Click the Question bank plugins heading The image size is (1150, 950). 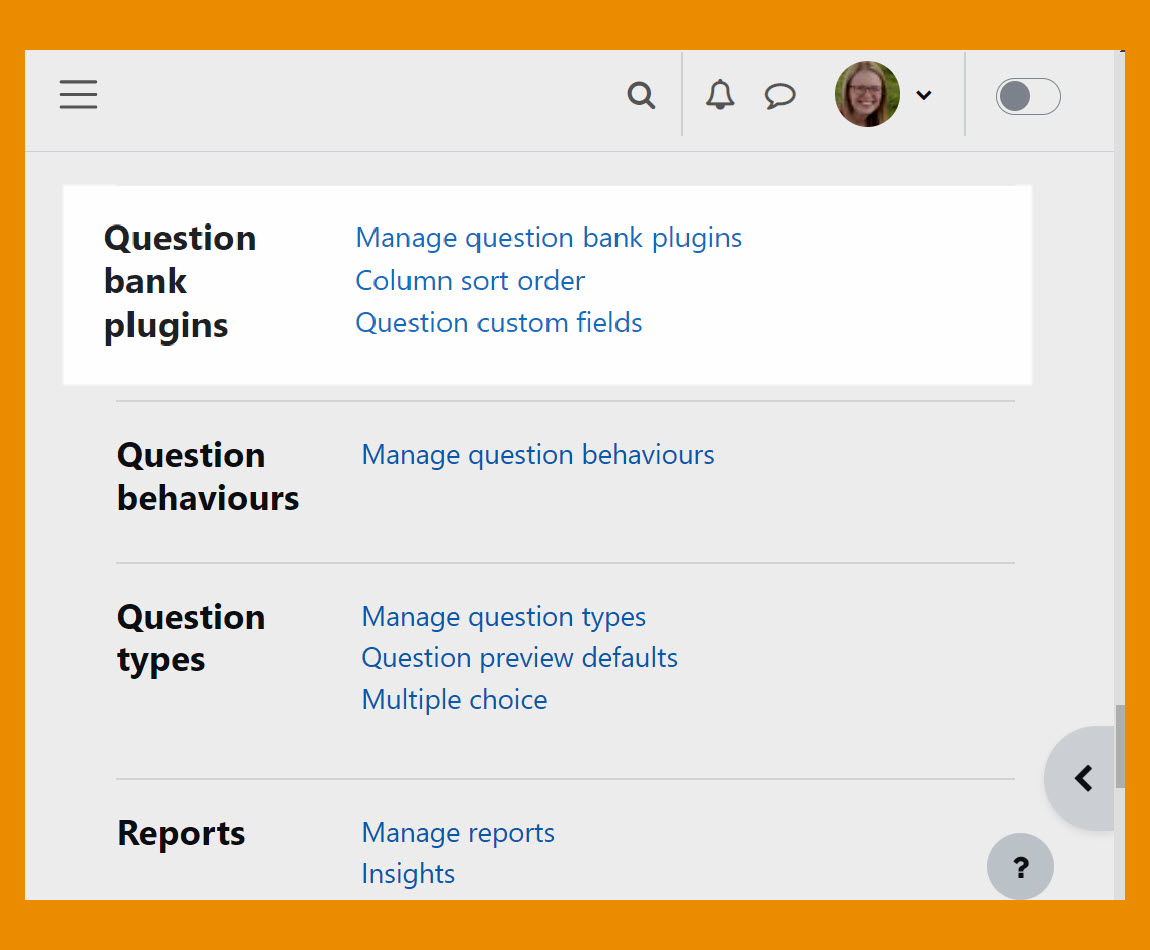[x=180, y=281]
